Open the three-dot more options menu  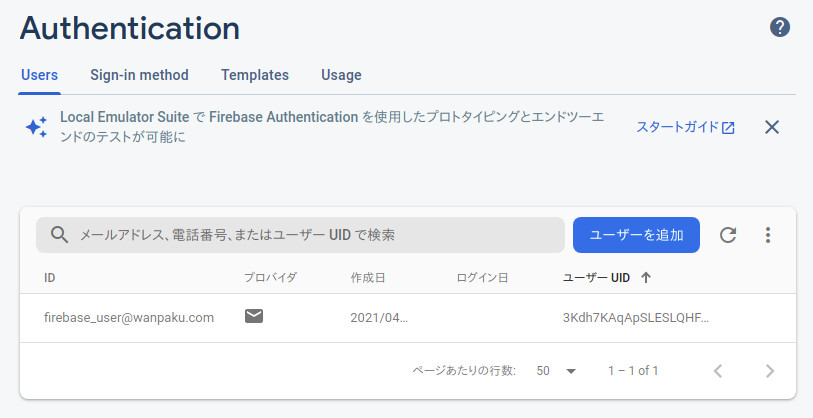[x=768, y=235]
